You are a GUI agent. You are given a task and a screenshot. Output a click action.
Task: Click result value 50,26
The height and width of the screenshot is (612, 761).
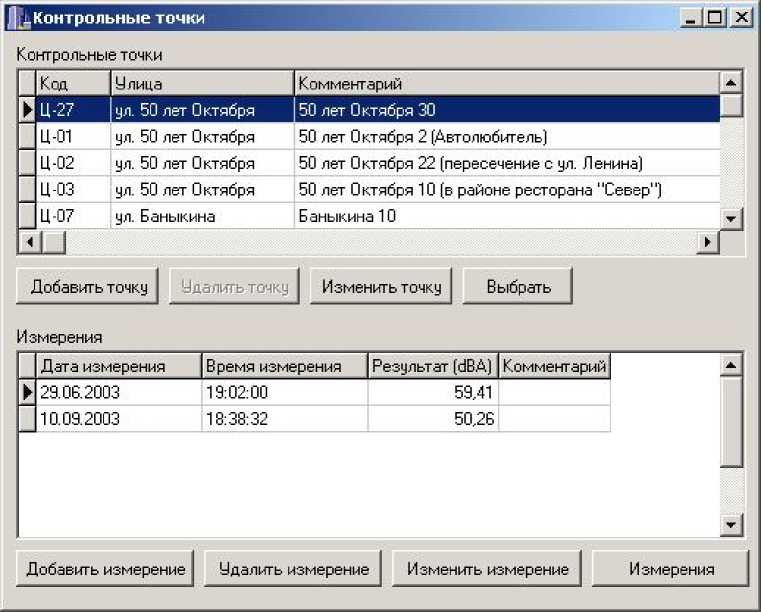click(433, 418)
